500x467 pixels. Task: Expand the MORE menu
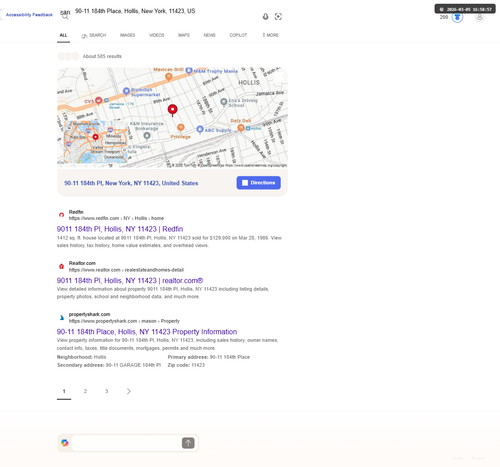point(270,35)
